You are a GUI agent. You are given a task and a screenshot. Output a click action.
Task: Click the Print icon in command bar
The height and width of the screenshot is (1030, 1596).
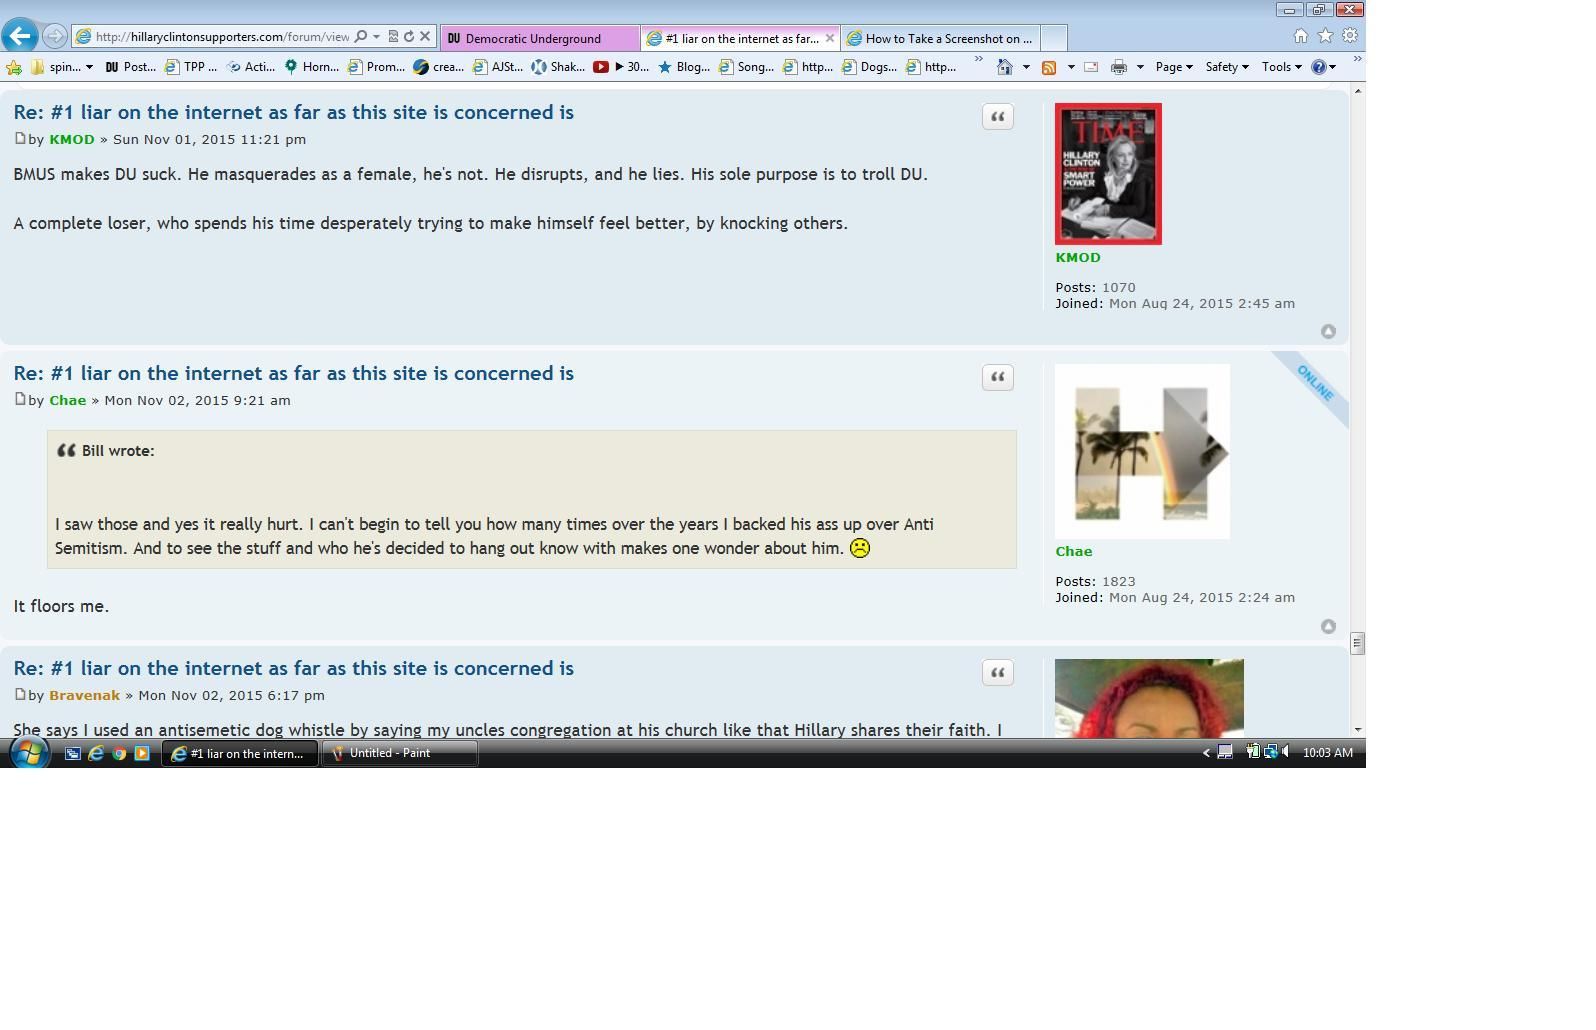(1119, 67)
